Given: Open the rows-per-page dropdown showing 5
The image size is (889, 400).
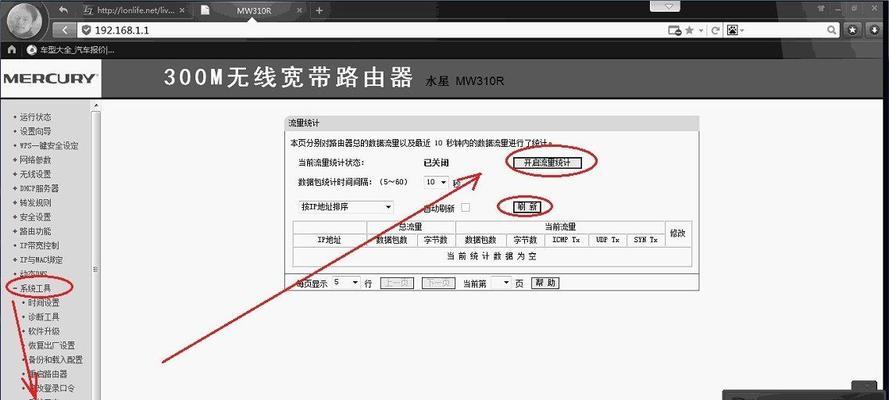Looking at the screenshot, I should tap(346, 282).
